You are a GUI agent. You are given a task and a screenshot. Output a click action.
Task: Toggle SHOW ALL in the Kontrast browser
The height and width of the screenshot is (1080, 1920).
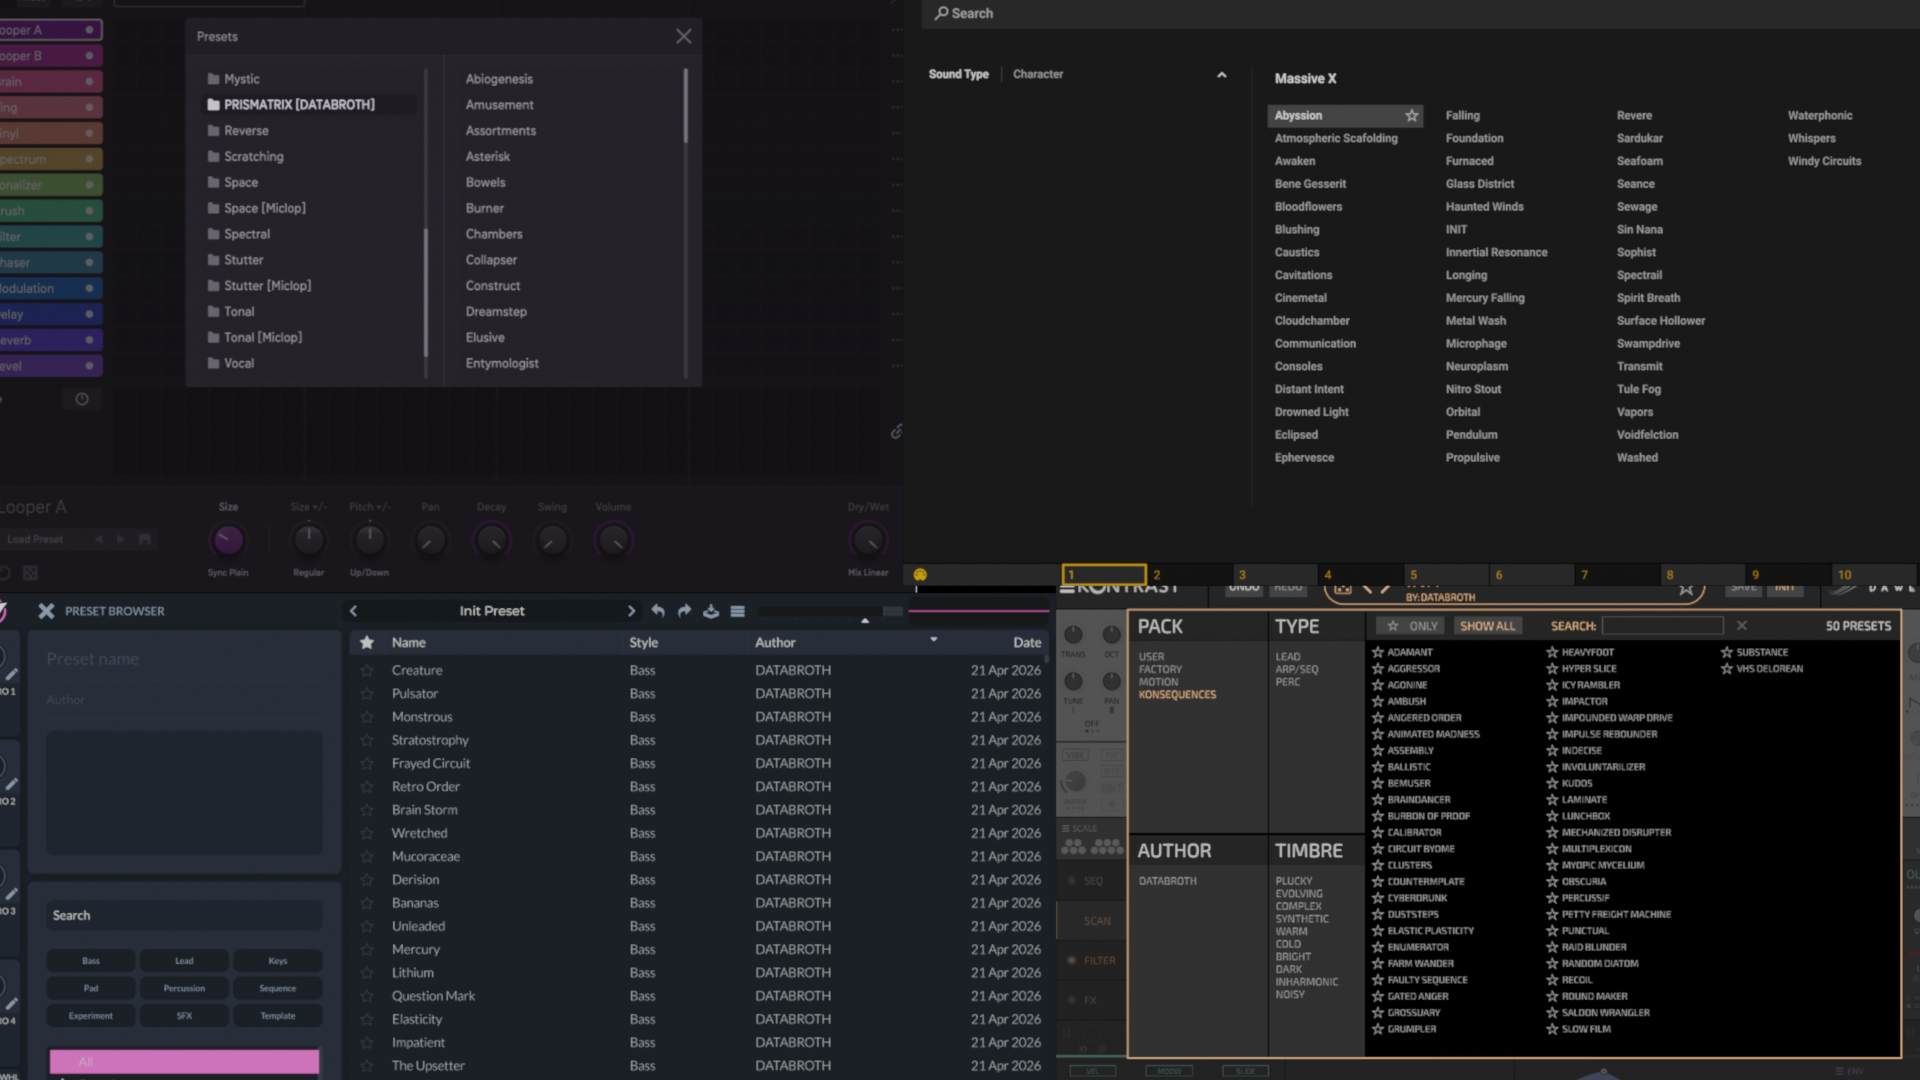coord(1487,625)
